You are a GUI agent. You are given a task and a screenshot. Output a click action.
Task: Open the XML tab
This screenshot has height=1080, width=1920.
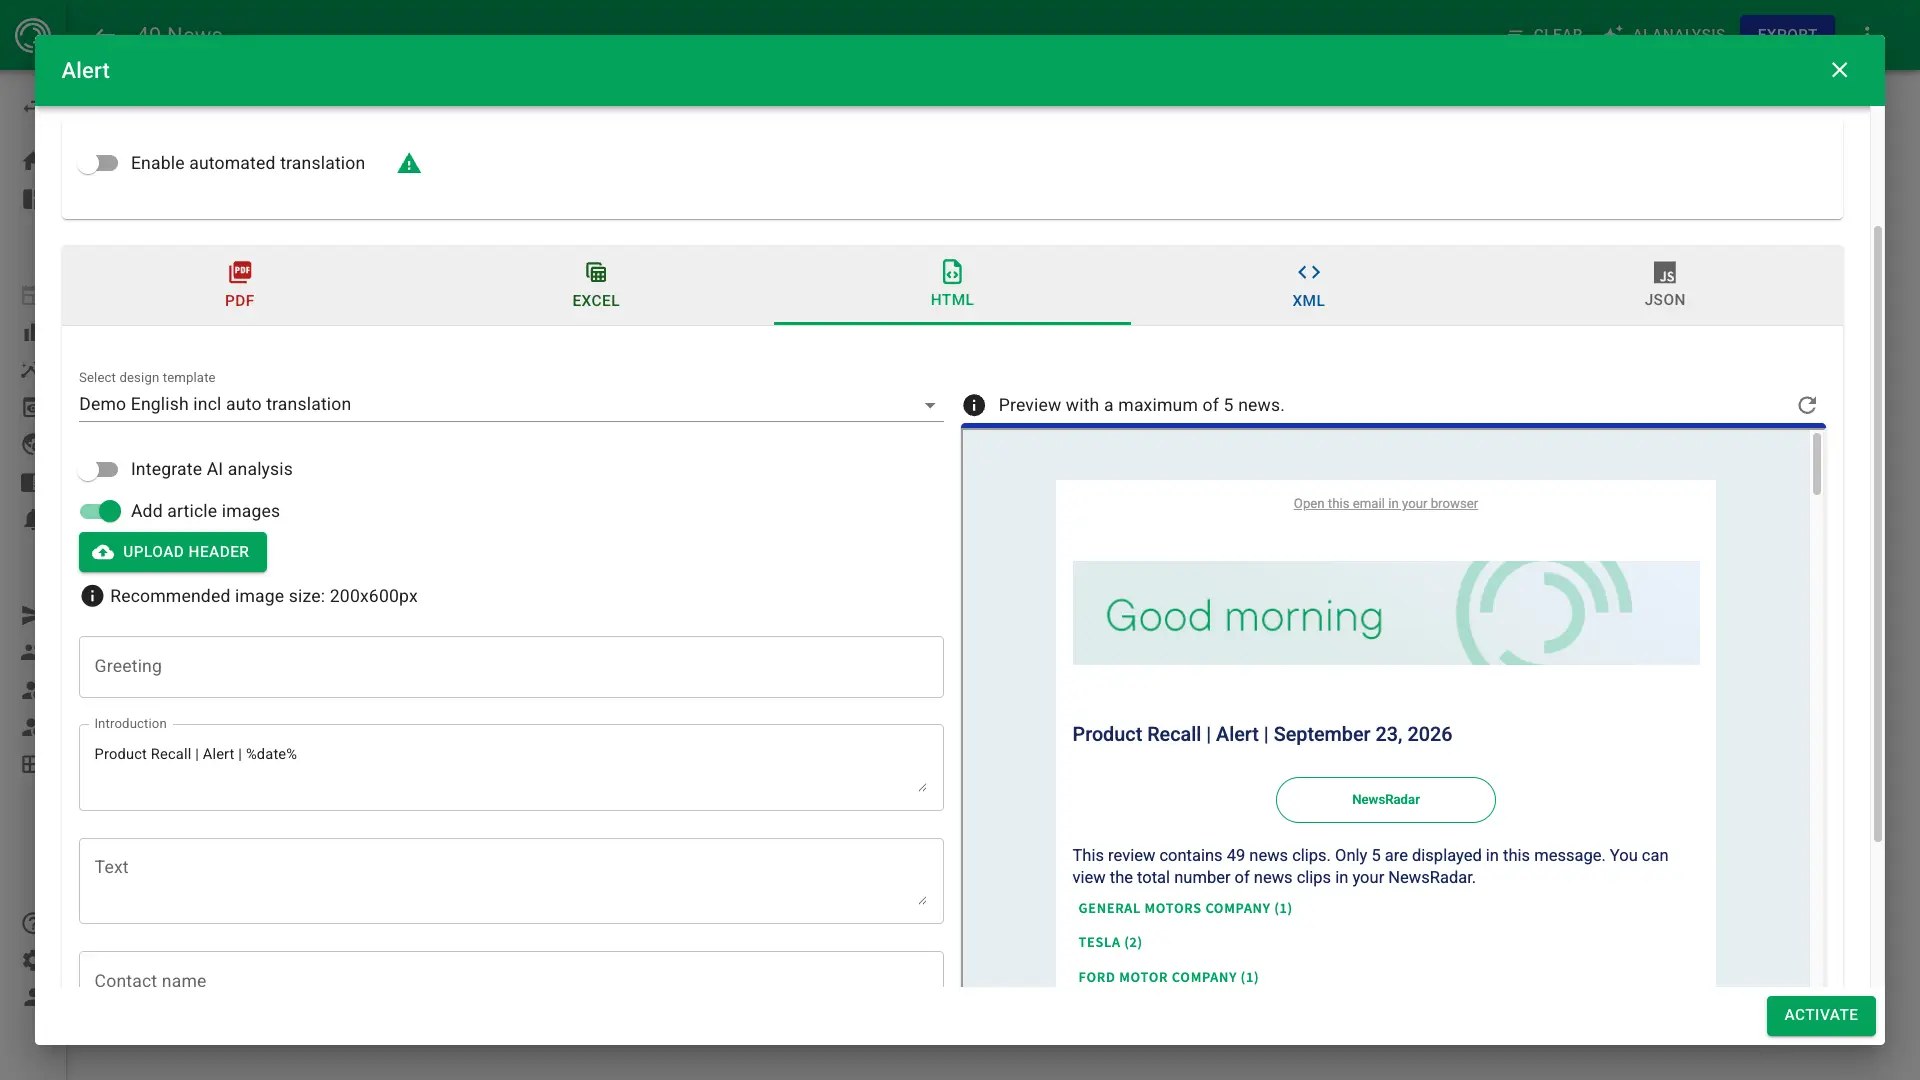(1308, 285)
